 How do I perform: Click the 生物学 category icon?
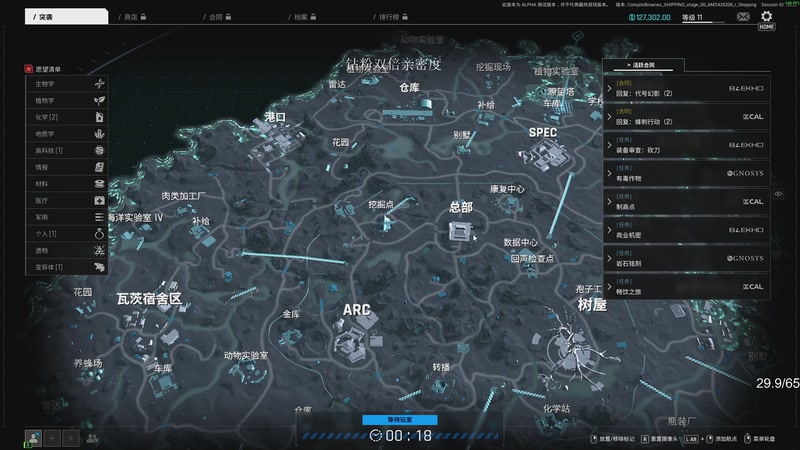tap(99, 84)
